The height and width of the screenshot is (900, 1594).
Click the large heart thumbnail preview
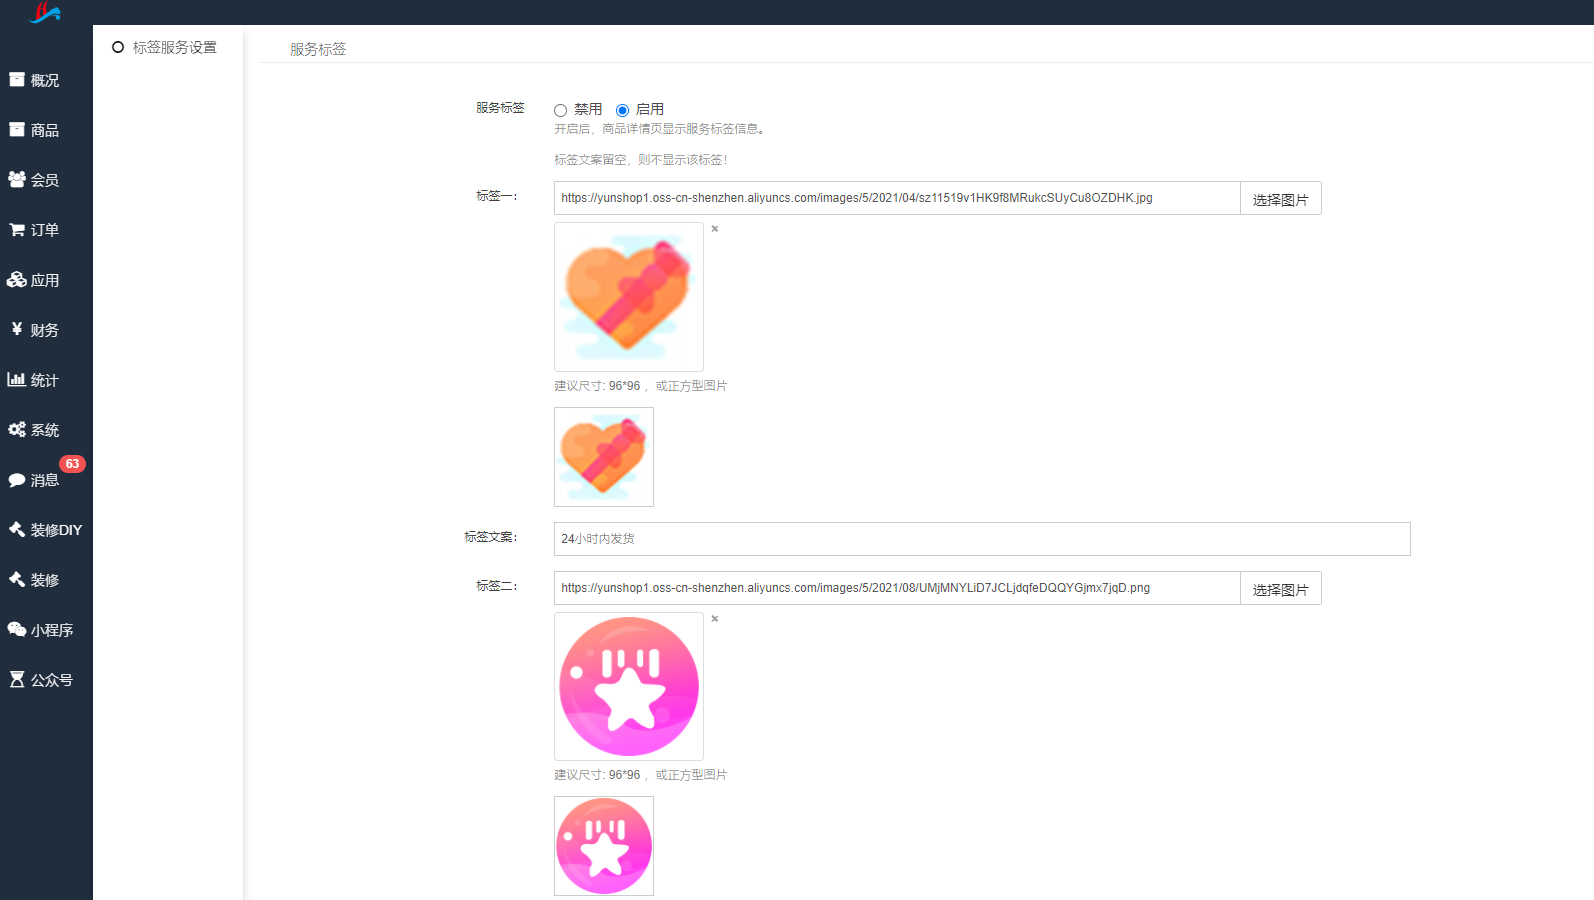coord(629,297)
